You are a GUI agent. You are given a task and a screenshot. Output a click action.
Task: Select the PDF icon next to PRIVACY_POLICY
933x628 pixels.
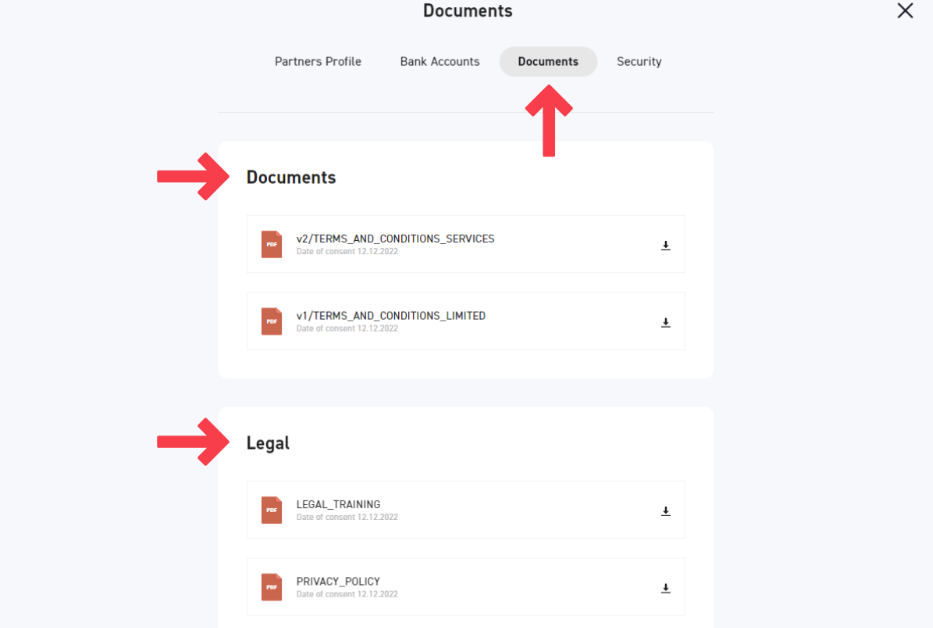pos(271,587)
